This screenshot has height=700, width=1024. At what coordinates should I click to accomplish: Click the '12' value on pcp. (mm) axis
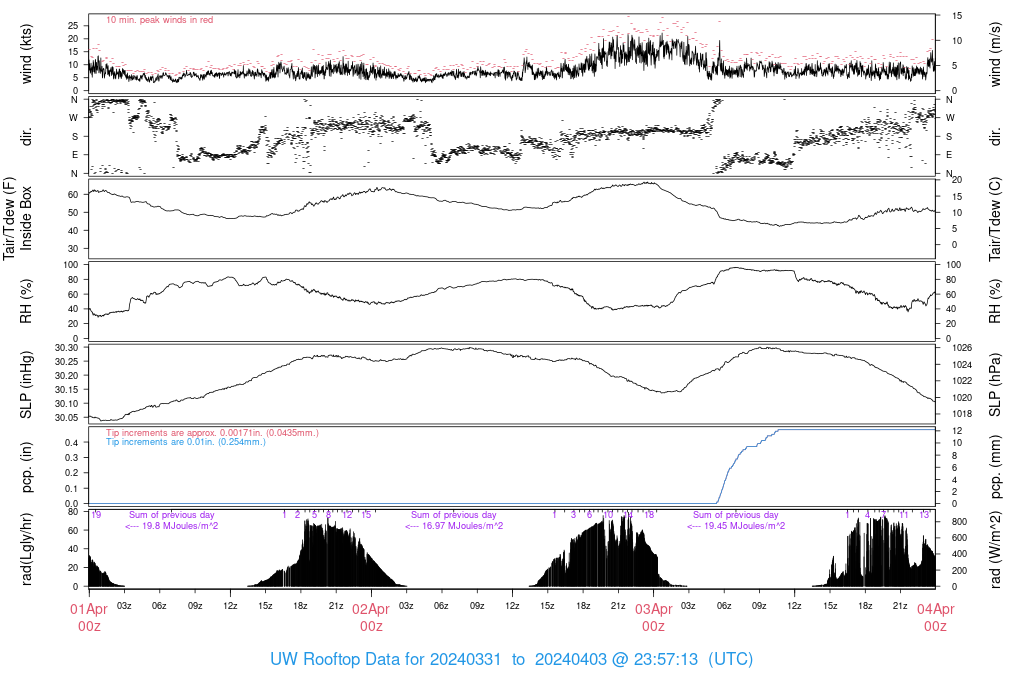tap(957, 431)
